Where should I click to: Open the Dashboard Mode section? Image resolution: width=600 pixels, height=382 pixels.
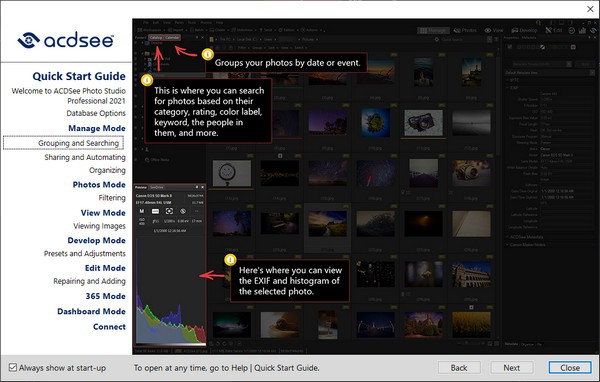click(91, 312)
